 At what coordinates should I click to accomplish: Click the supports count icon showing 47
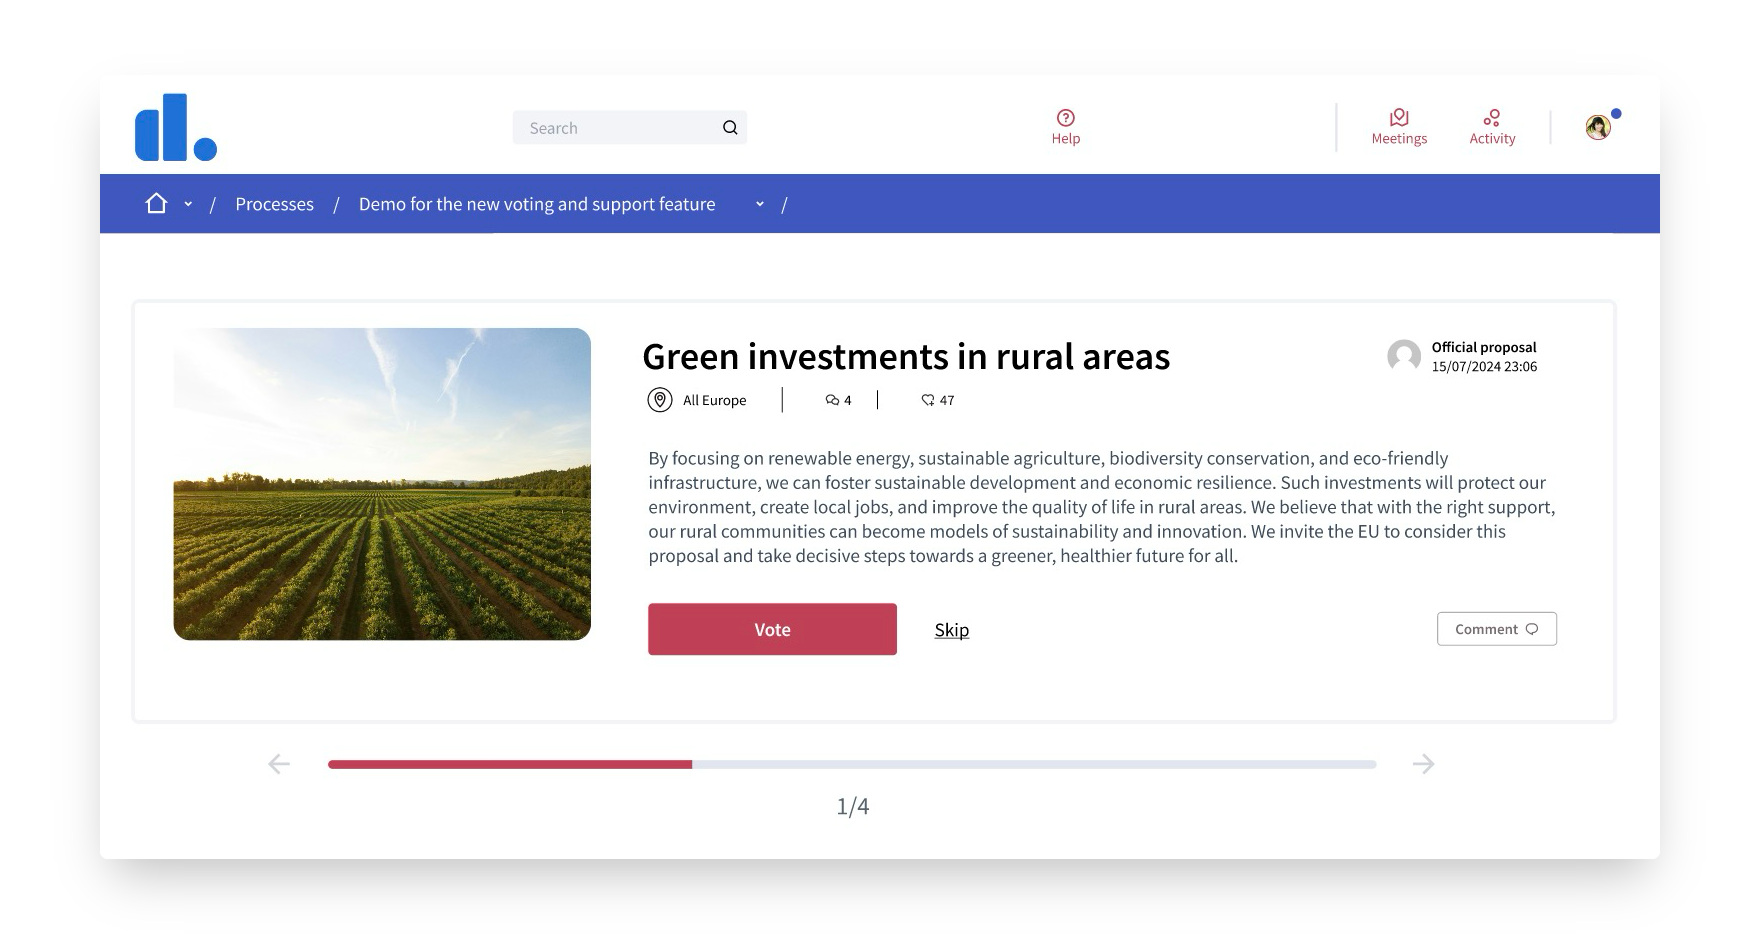(x=928, y=400)
